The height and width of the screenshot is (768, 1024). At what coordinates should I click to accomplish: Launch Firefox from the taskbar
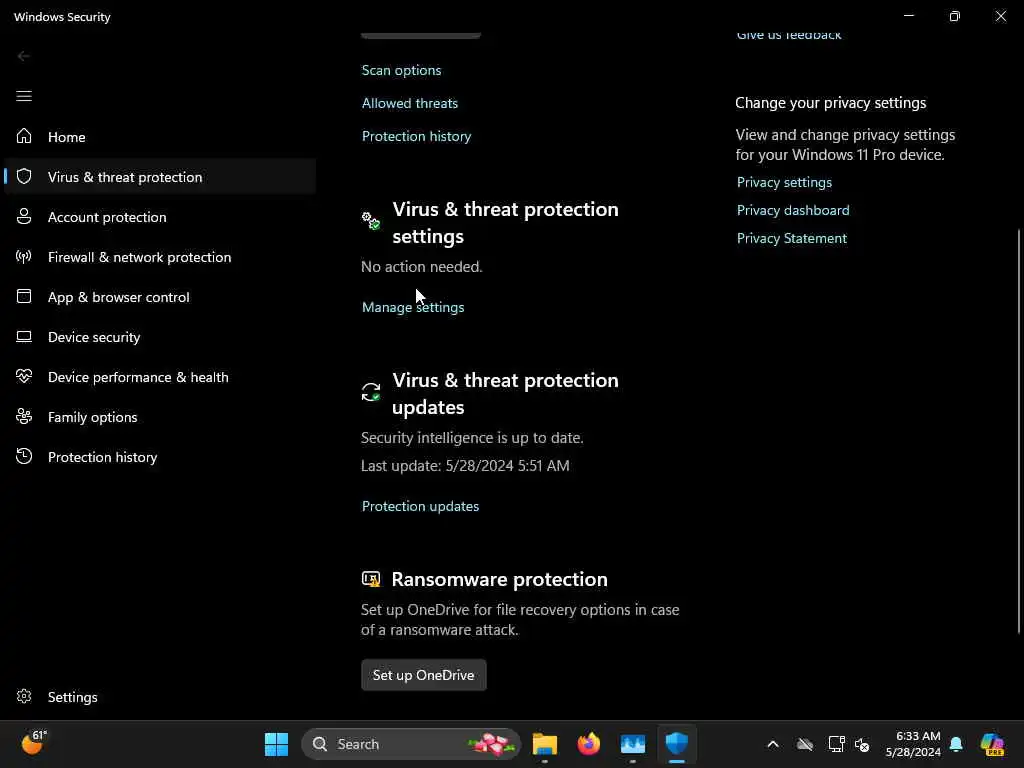tap(588, 744)
